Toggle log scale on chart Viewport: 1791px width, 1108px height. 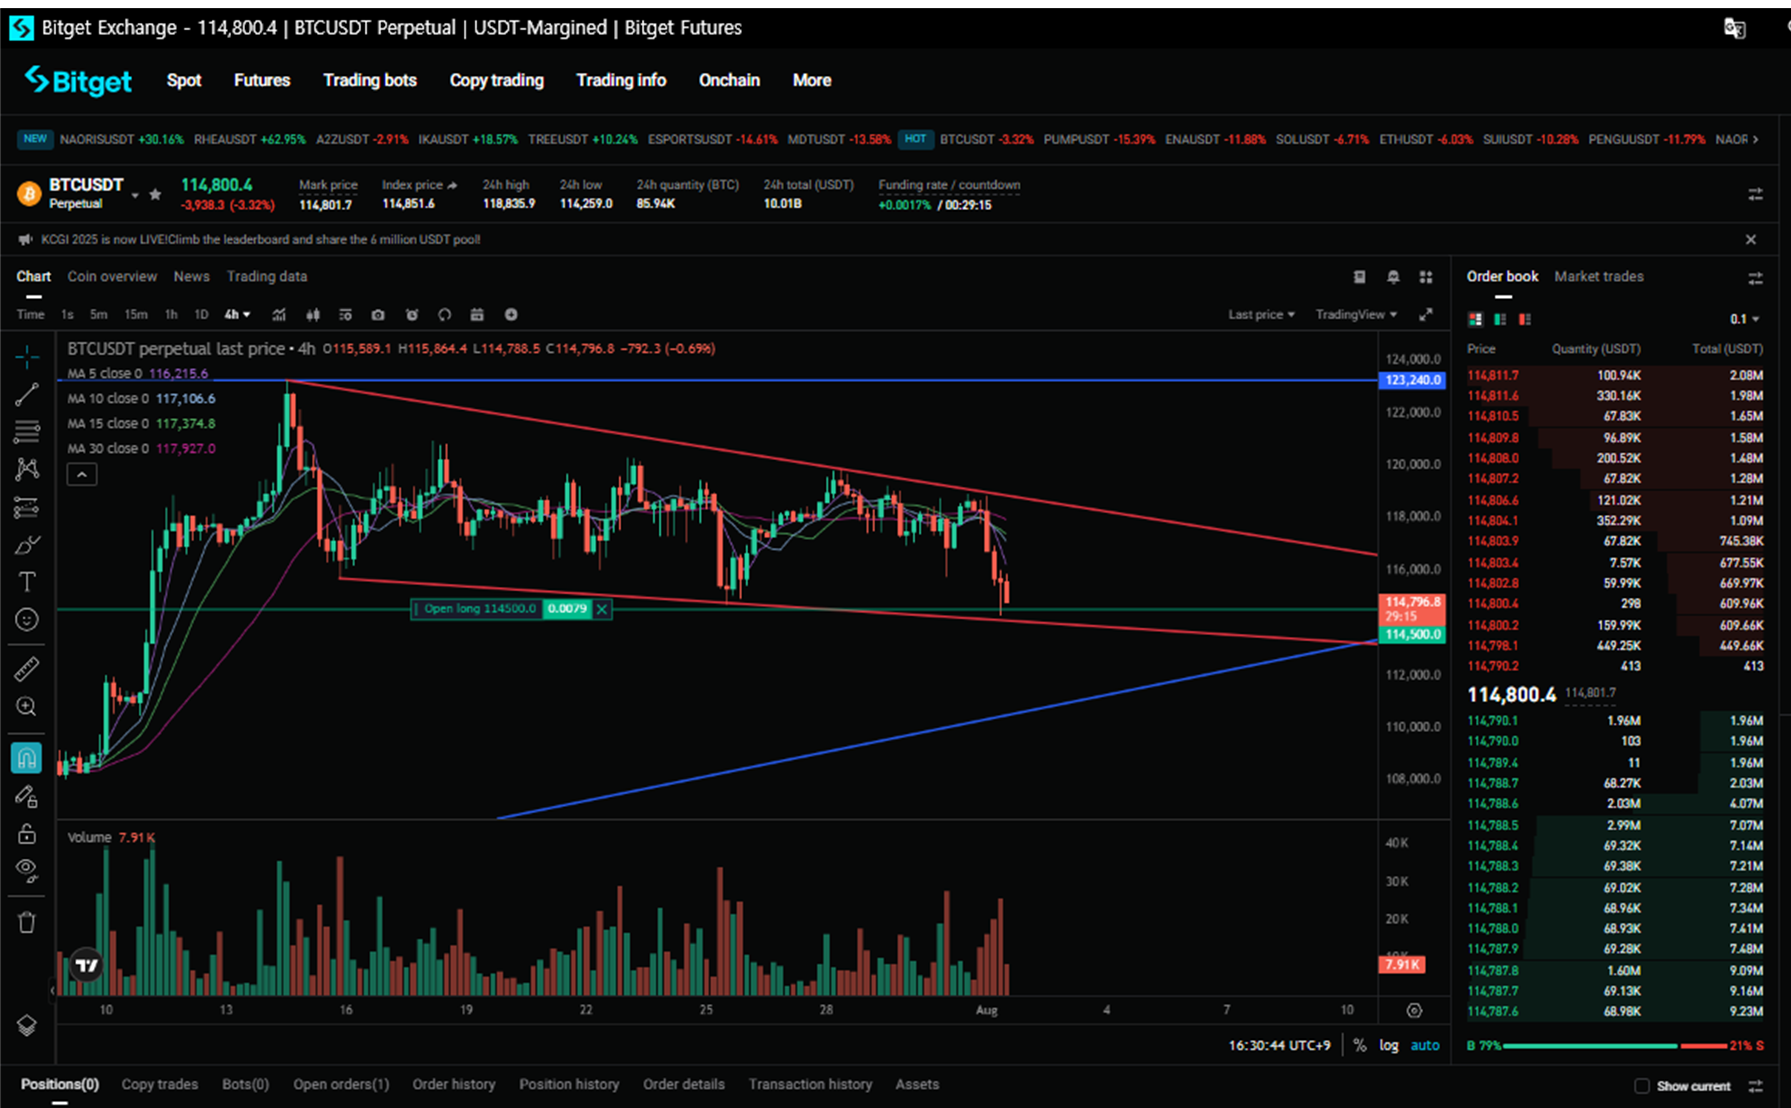click(1389, 1045)
